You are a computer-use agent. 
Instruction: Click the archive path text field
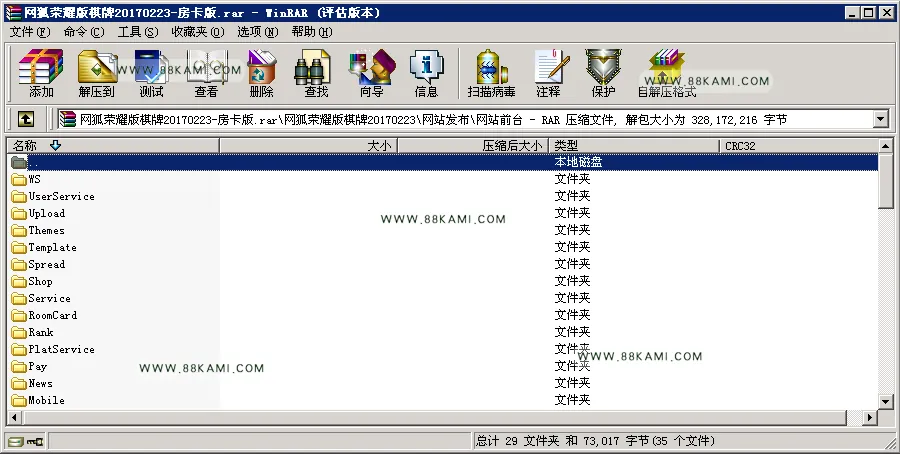tap(465, 119)
